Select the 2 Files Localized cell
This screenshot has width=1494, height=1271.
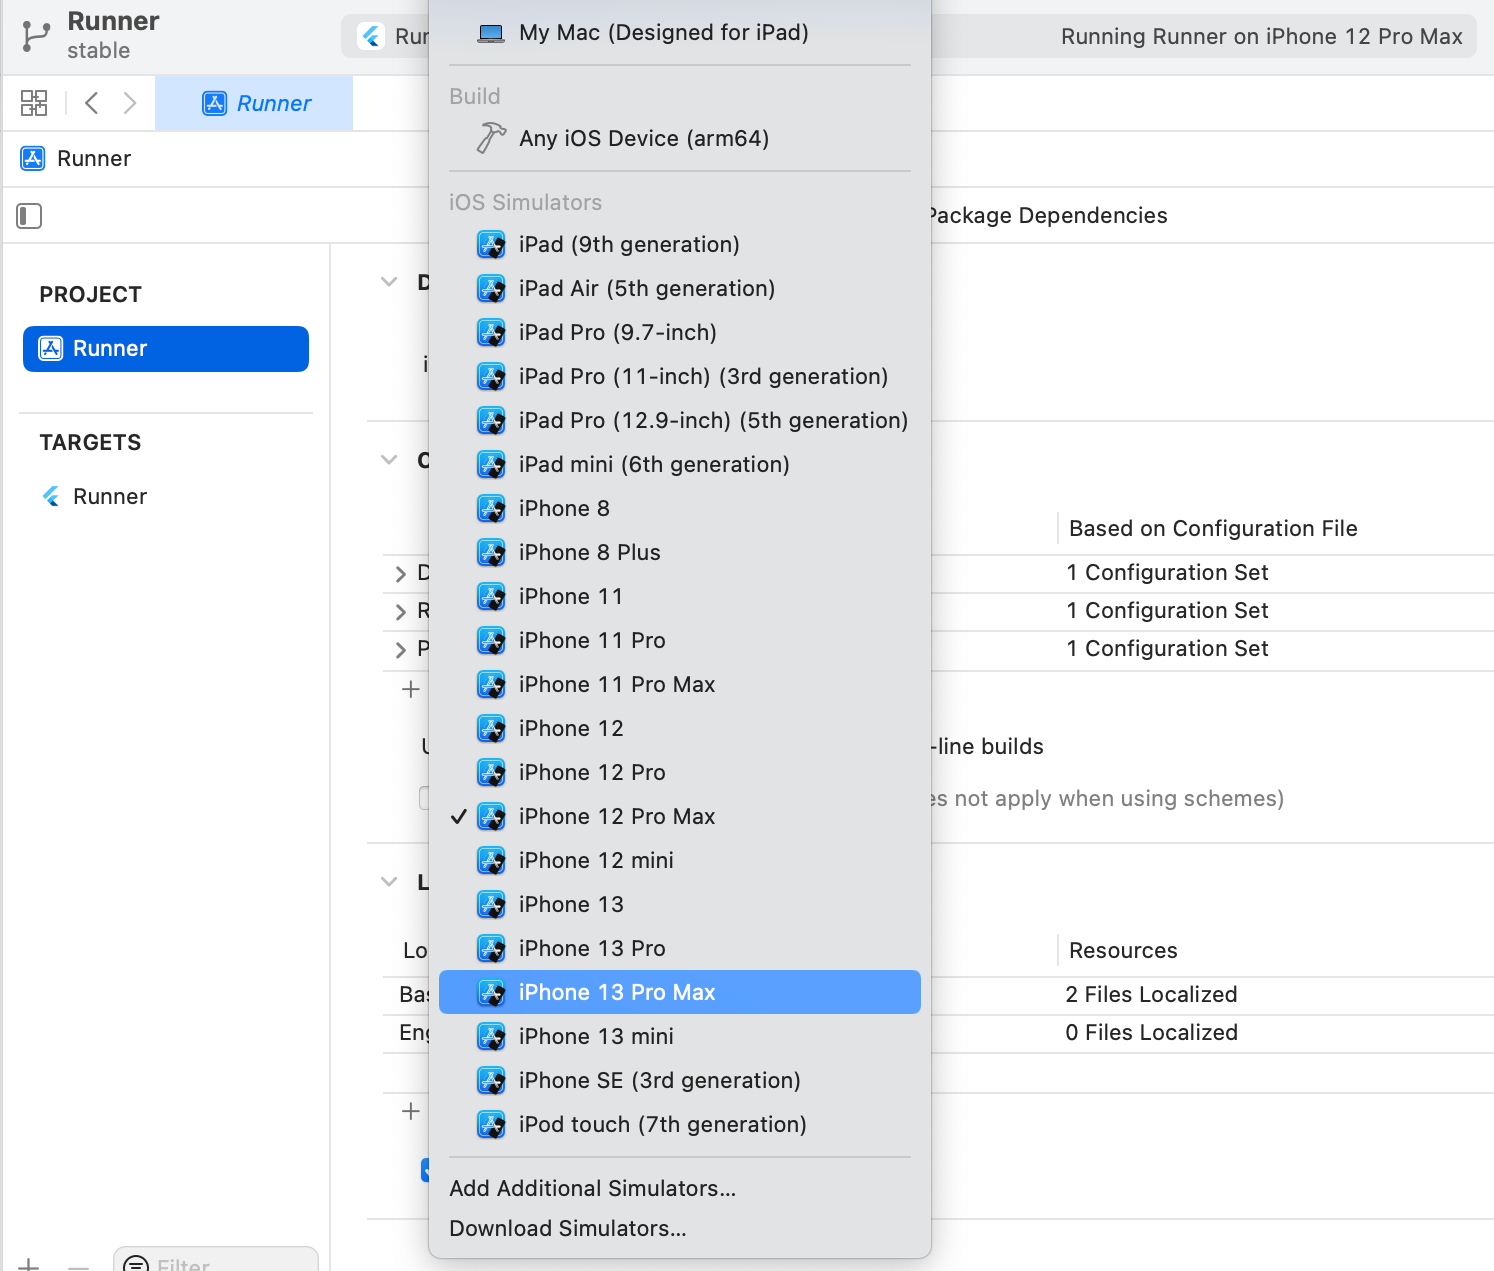pos(1151,994)
